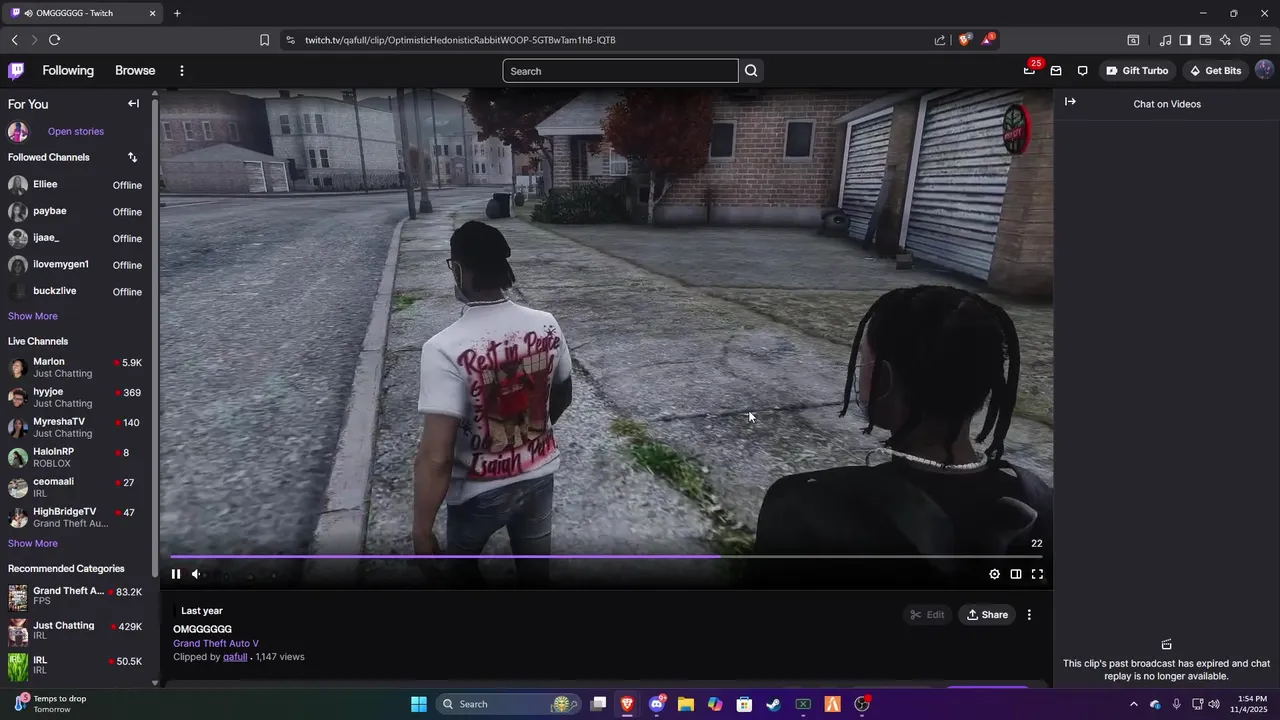Open the Whispers chat bubble icon
The height and width of the screenshot is (720, 1280).
coord(1083,71)
